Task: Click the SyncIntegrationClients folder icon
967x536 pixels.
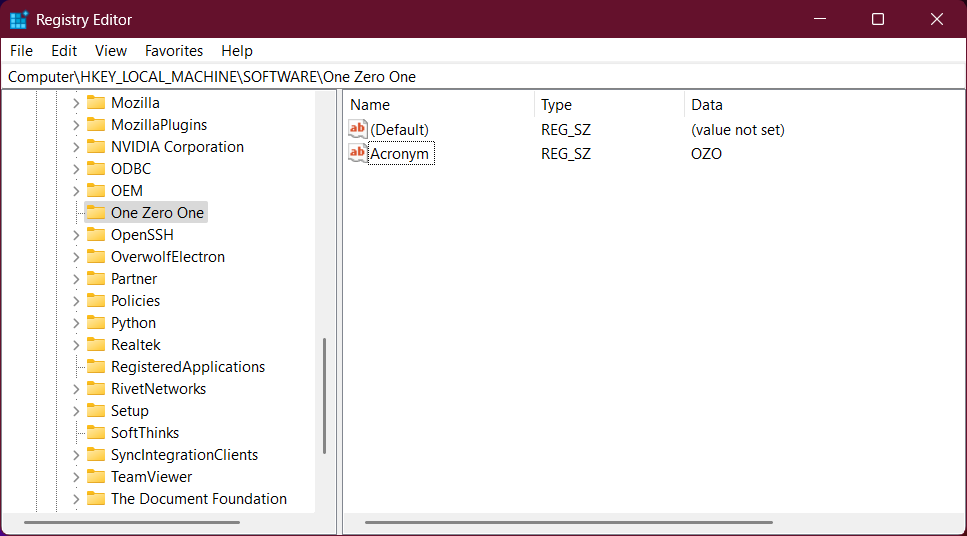Action: [x=96, y=455]
